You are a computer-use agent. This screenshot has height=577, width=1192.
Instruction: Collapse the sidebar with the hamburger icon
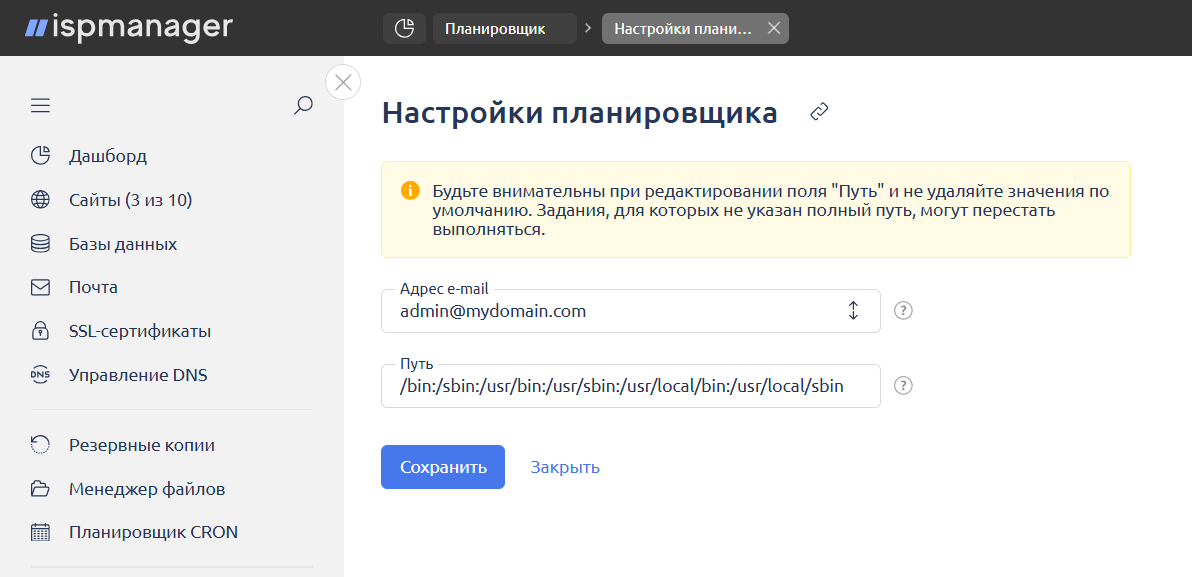click(40, 104)
